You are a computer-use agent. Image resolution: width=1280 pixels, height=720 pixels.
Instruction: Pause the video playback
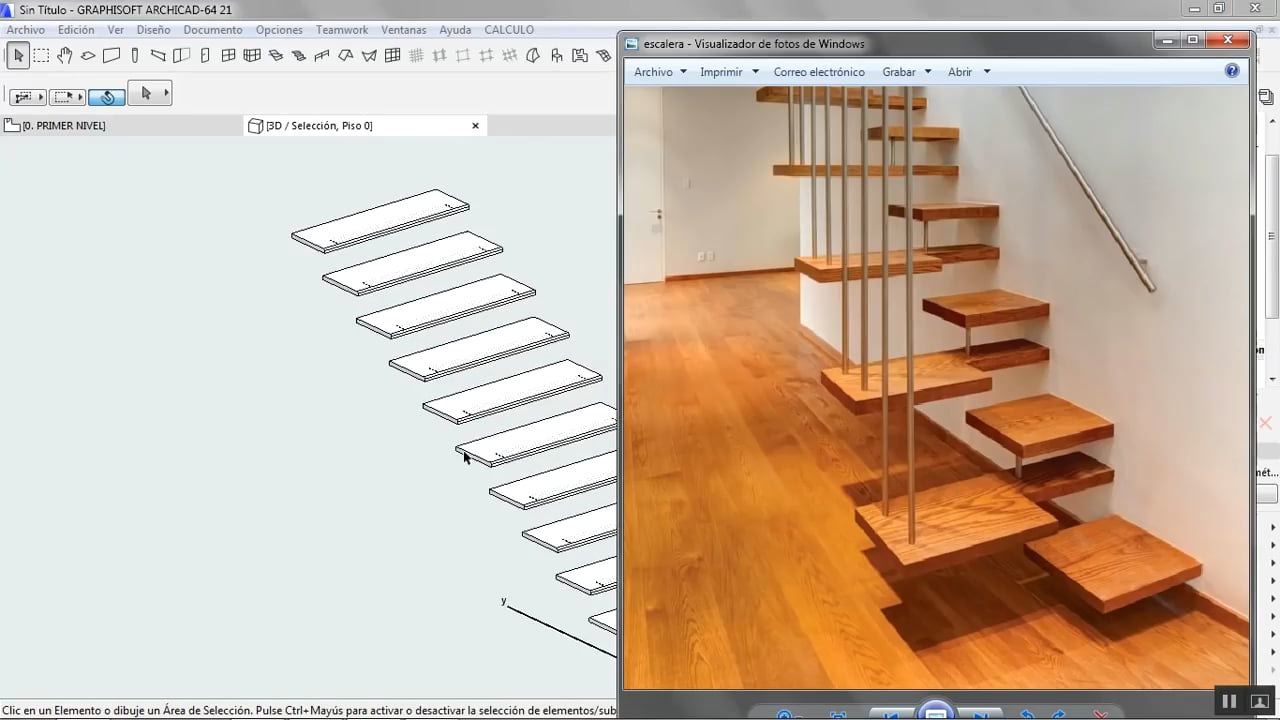1229,701
